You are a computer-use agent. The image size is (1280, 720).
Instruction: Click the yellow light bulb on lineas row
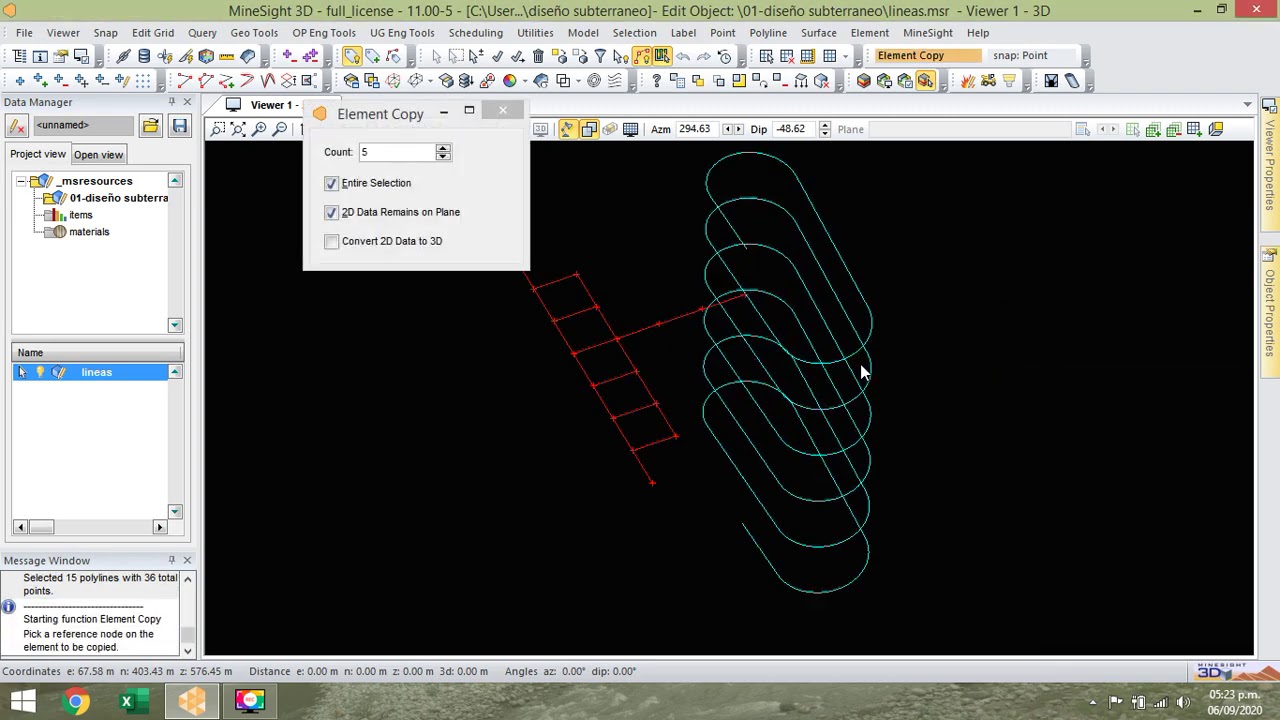click(41, 372)
